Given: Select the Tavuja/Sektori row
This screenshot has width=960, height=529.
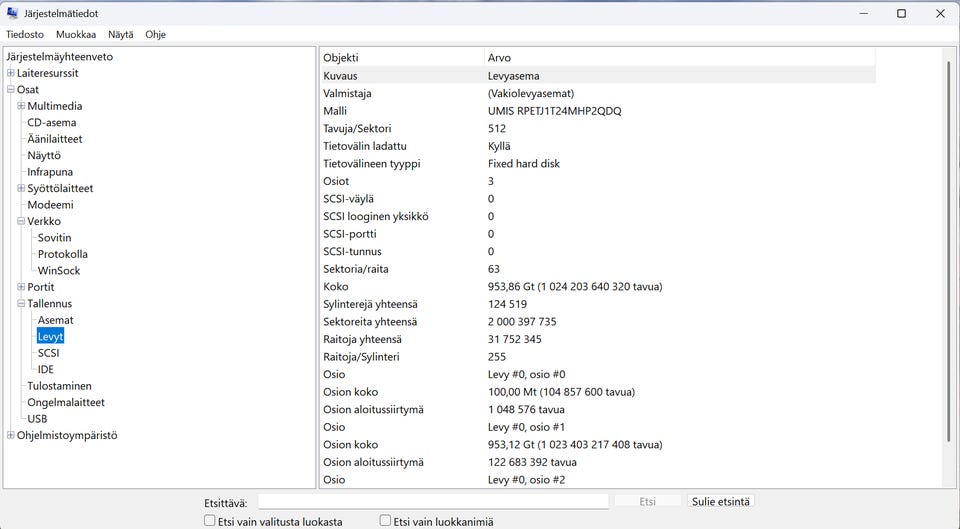Looking at the screenshot, I should click(x=598, y=129).
